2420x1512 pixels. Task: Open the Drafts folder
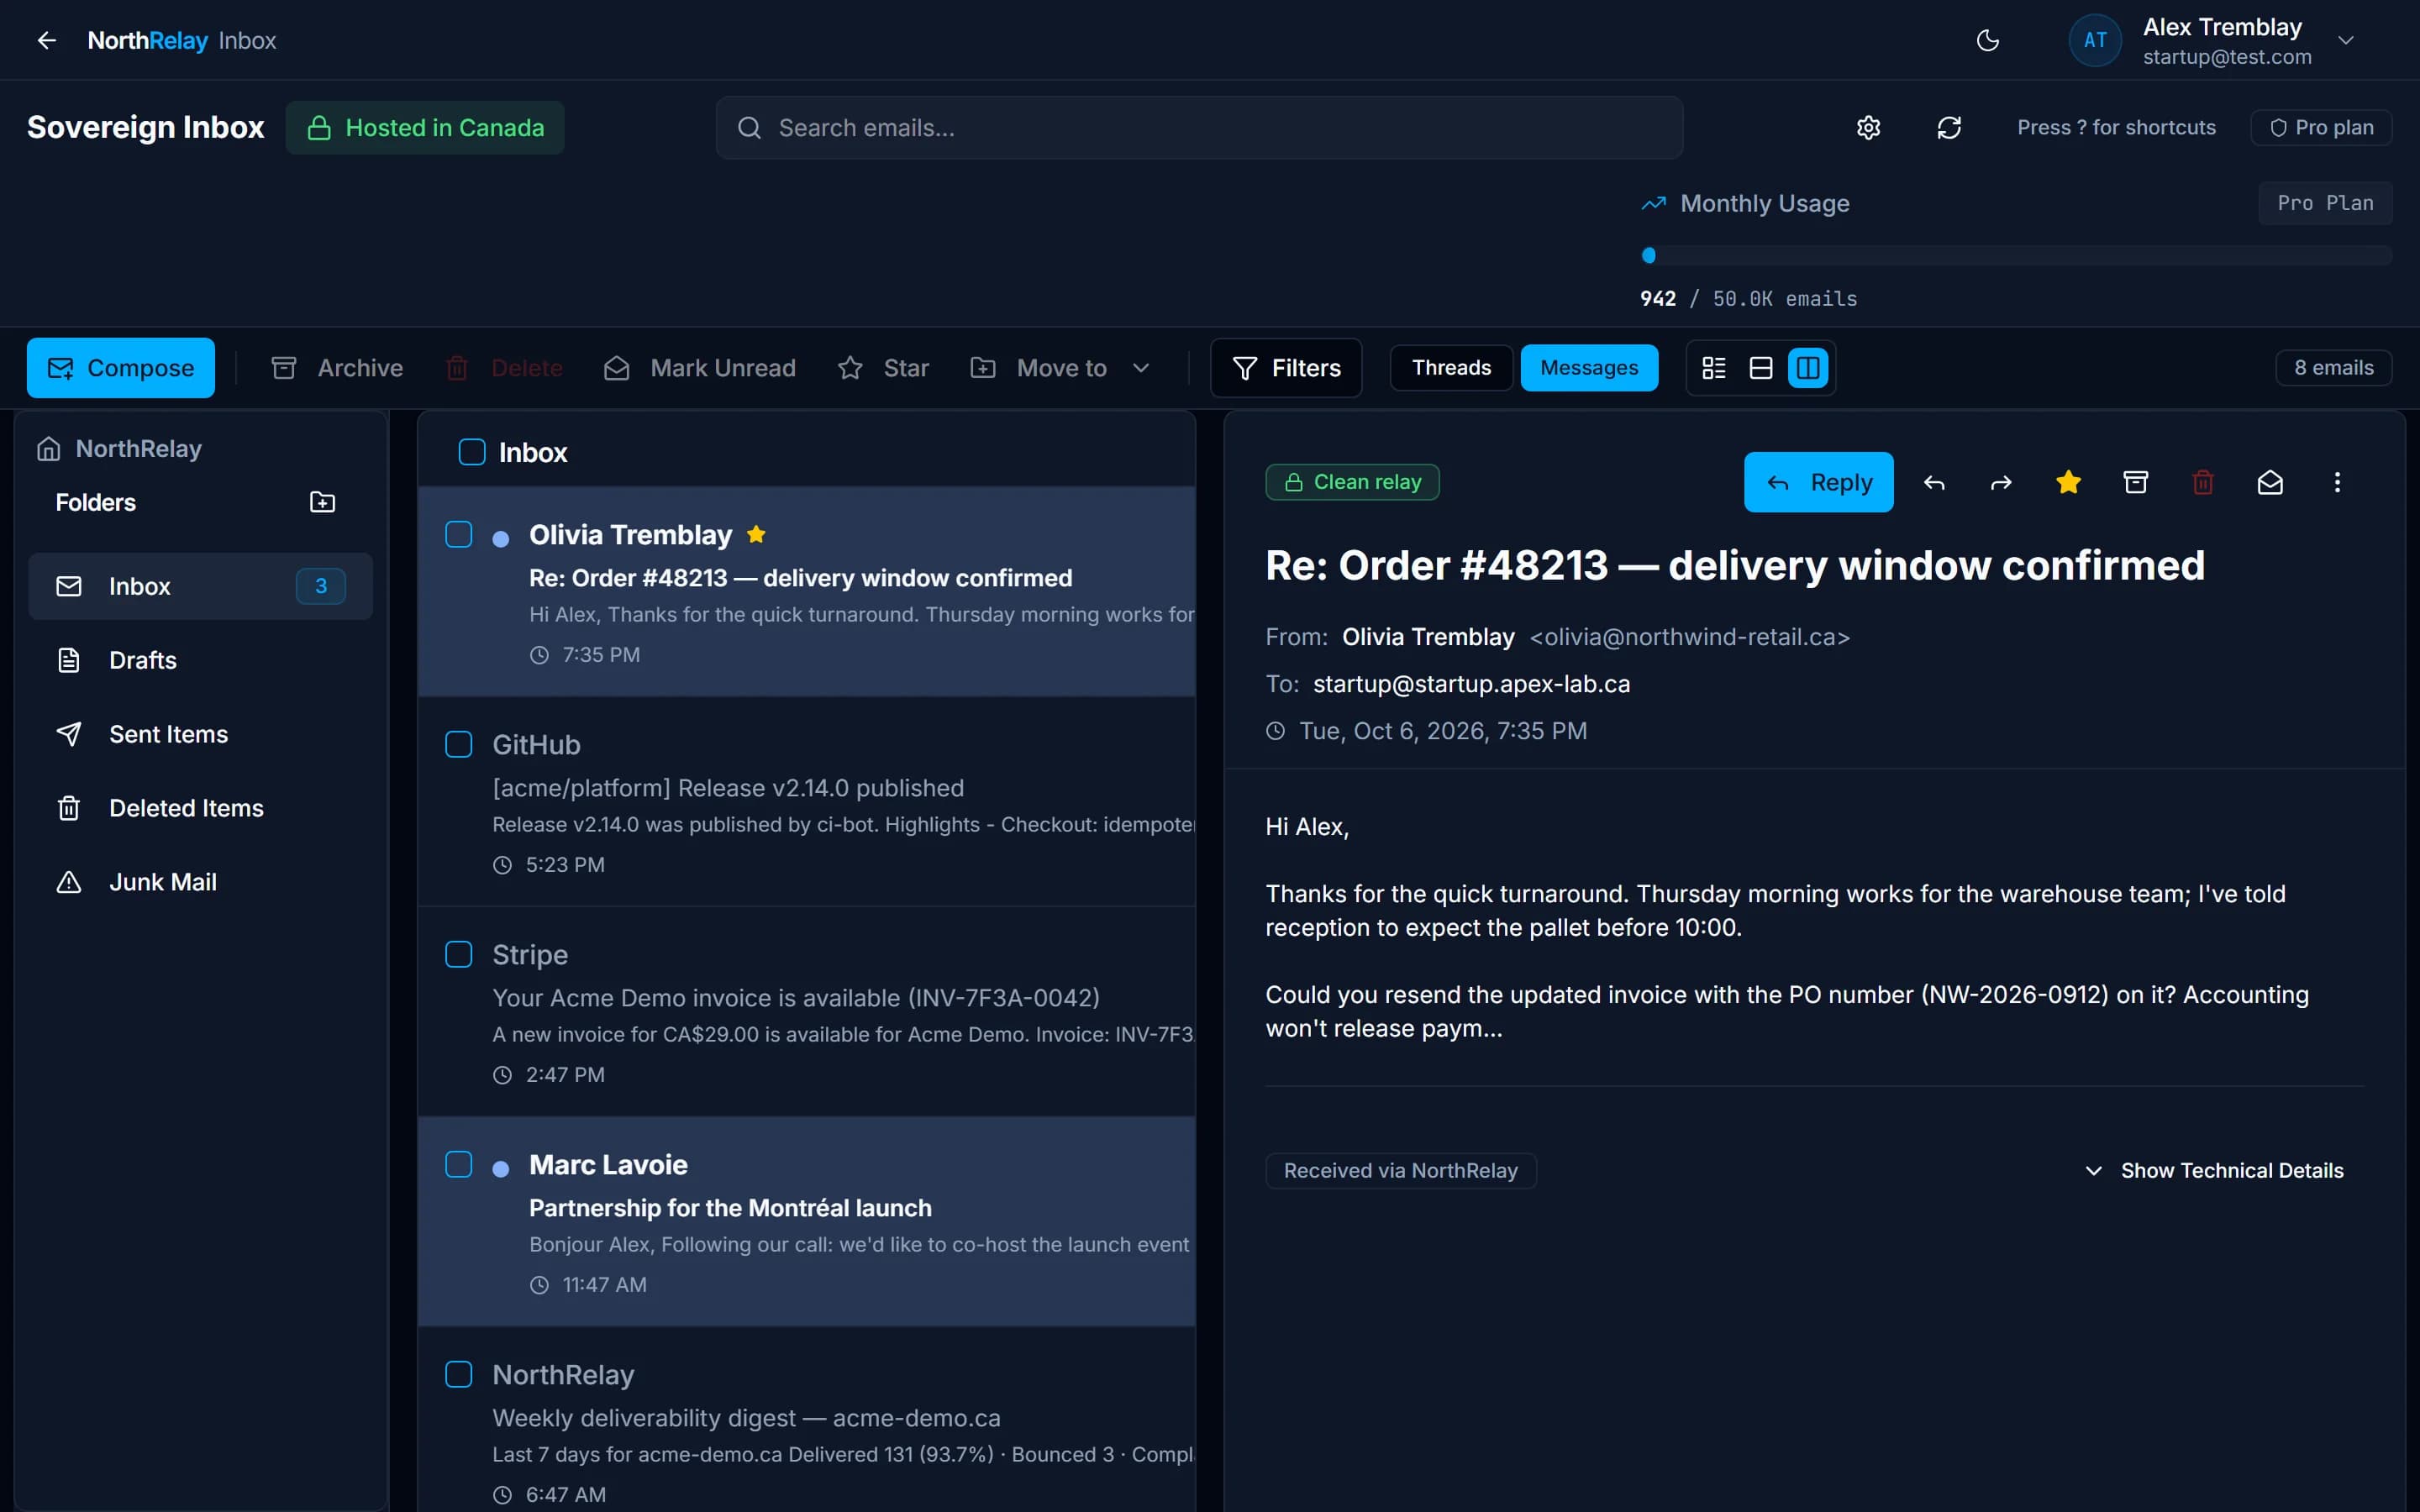coord(200,660)
